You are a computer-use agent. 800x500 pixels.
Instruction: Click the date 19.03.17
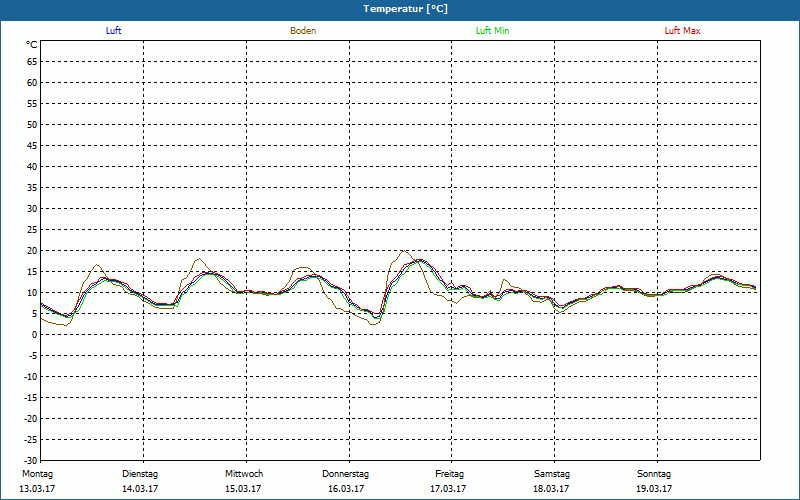pos(654,489)
